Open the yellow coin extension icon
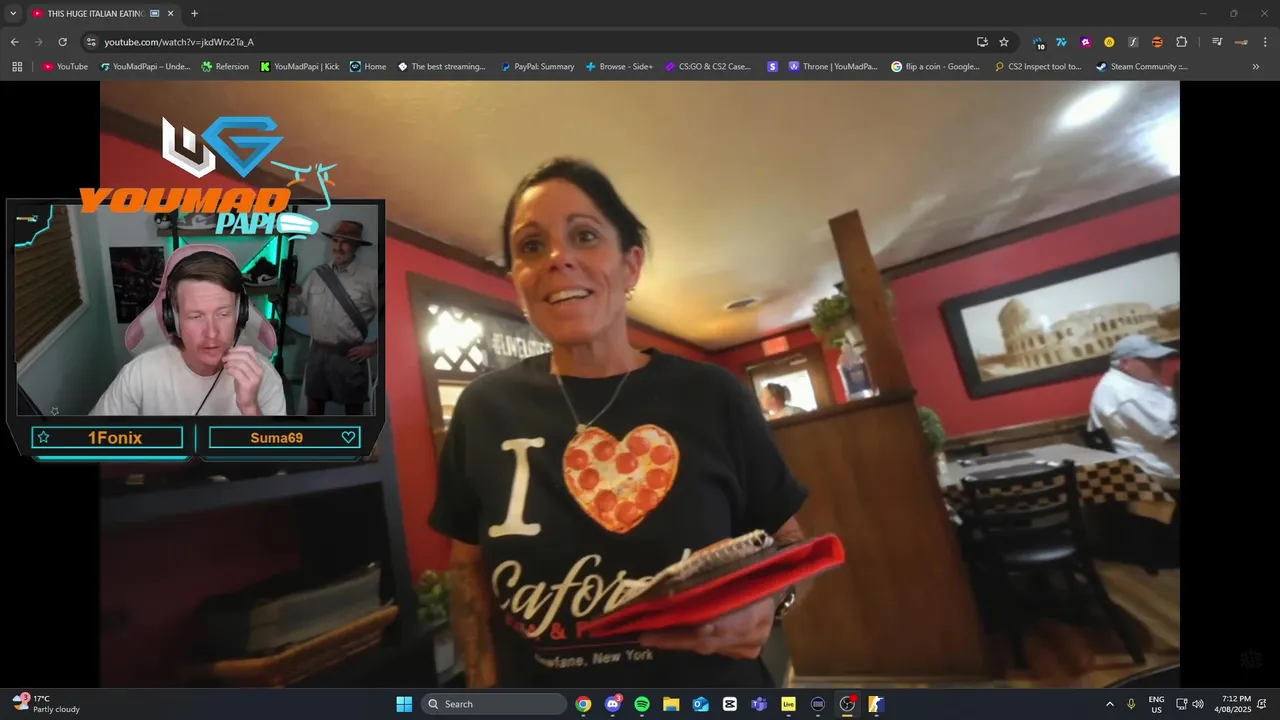1280x720 pixels. click(1109, 42)
